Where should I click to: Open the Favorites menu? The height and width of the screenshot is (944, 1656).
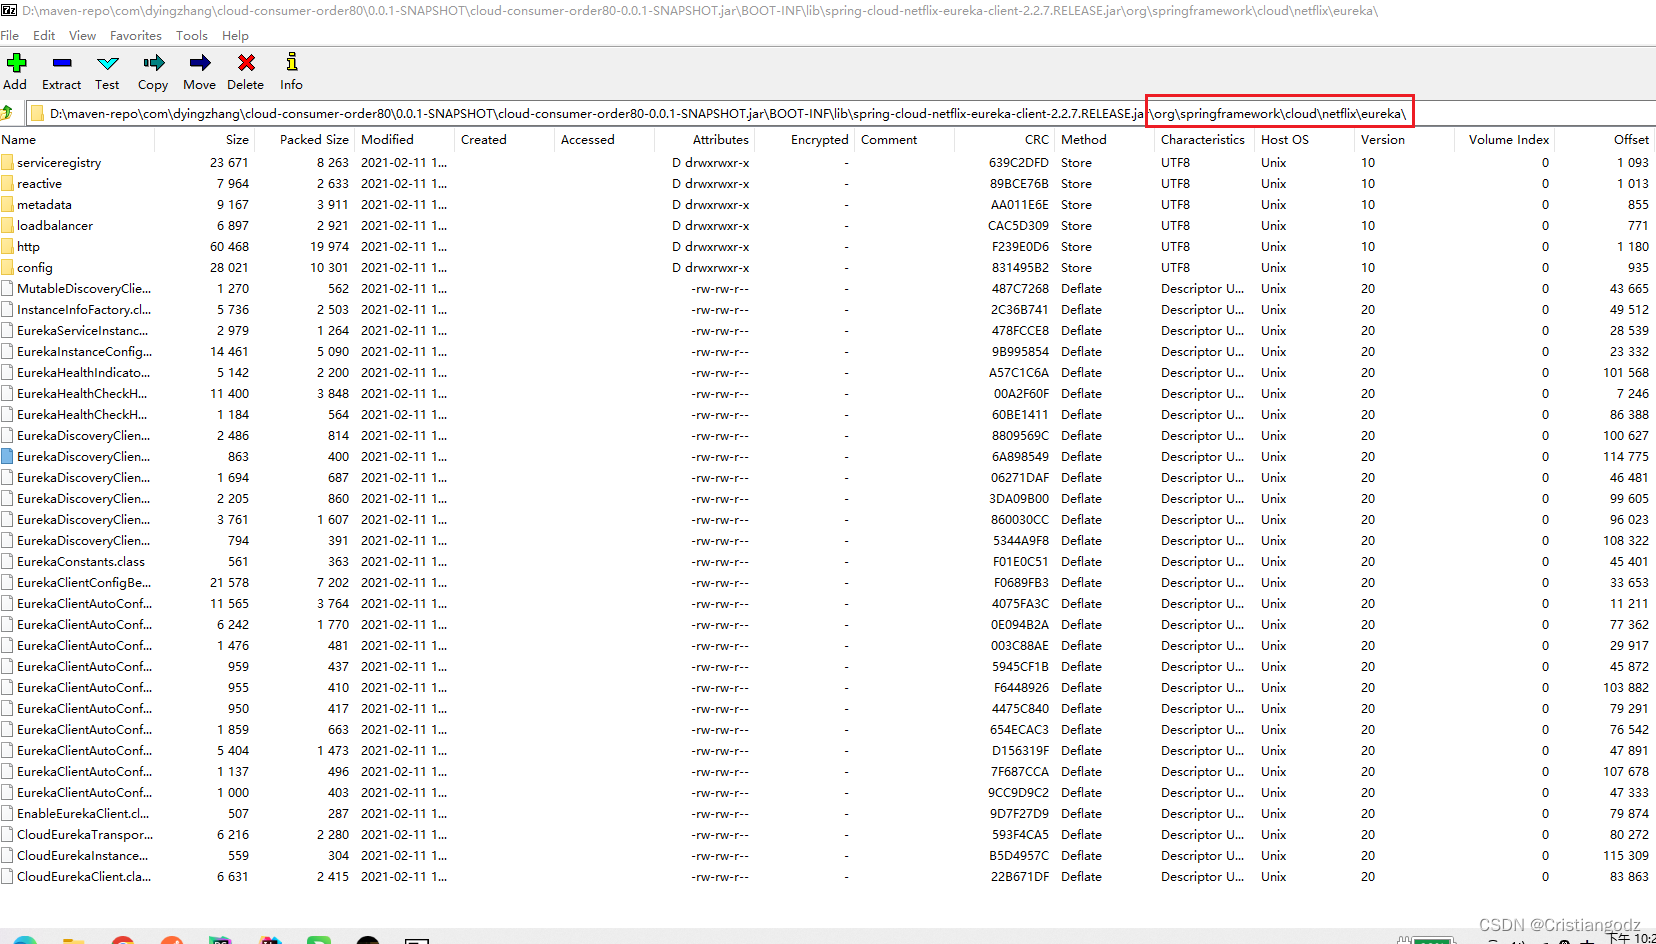coord(136,36)
